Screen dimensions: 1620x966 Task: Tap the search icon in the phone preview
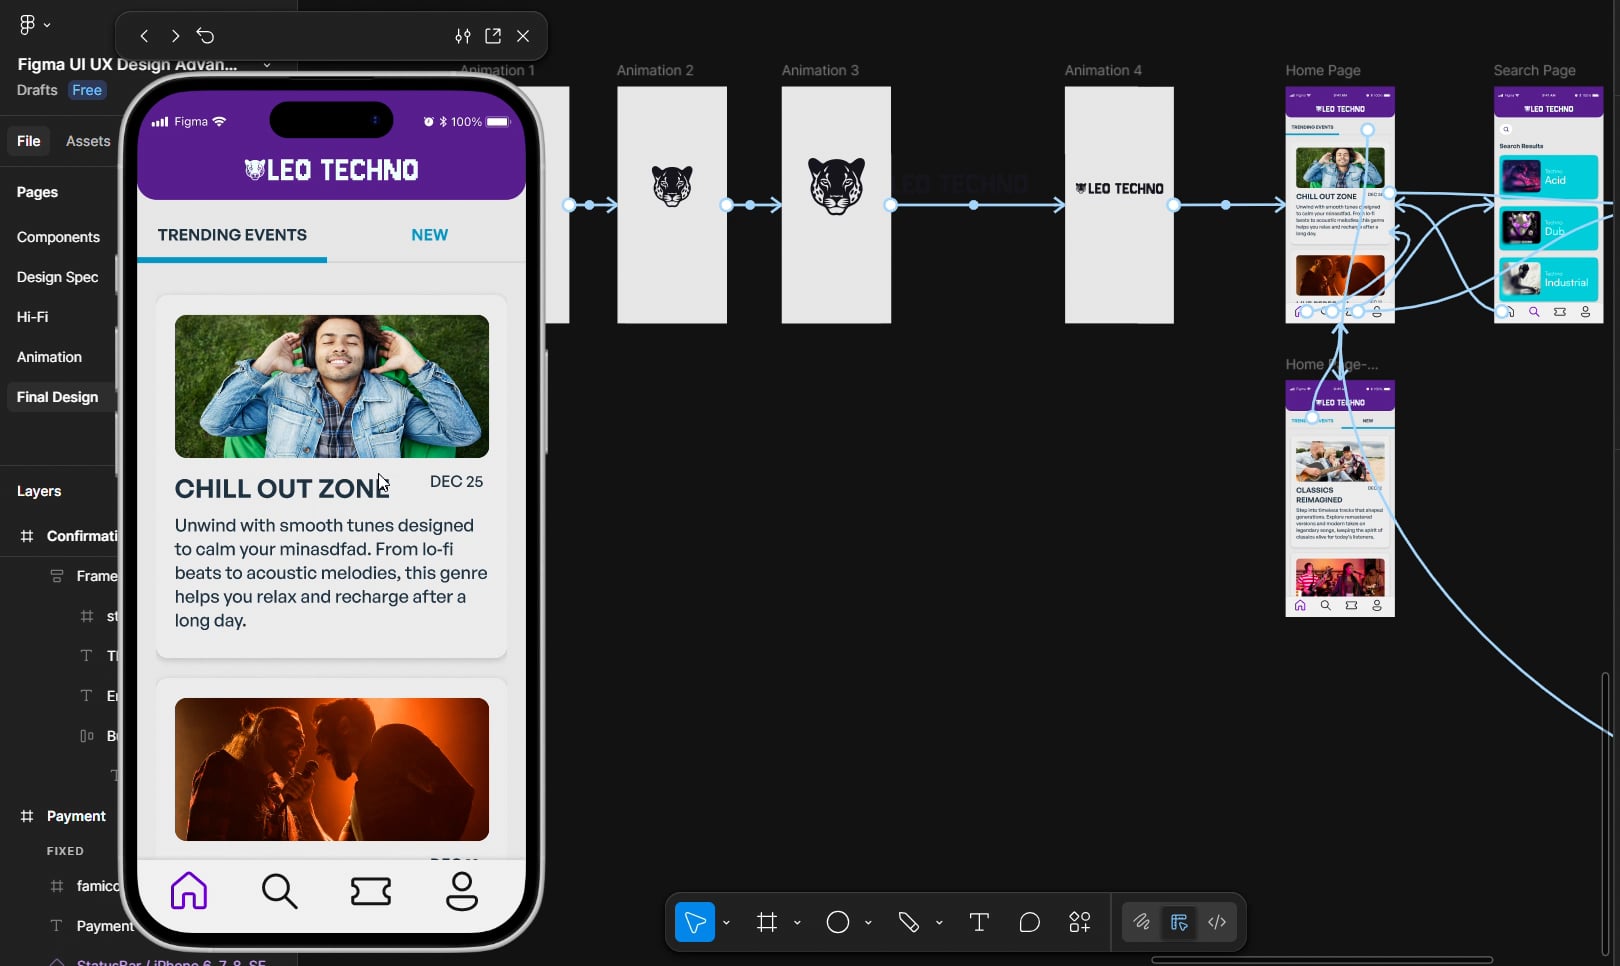click(280, 890)
